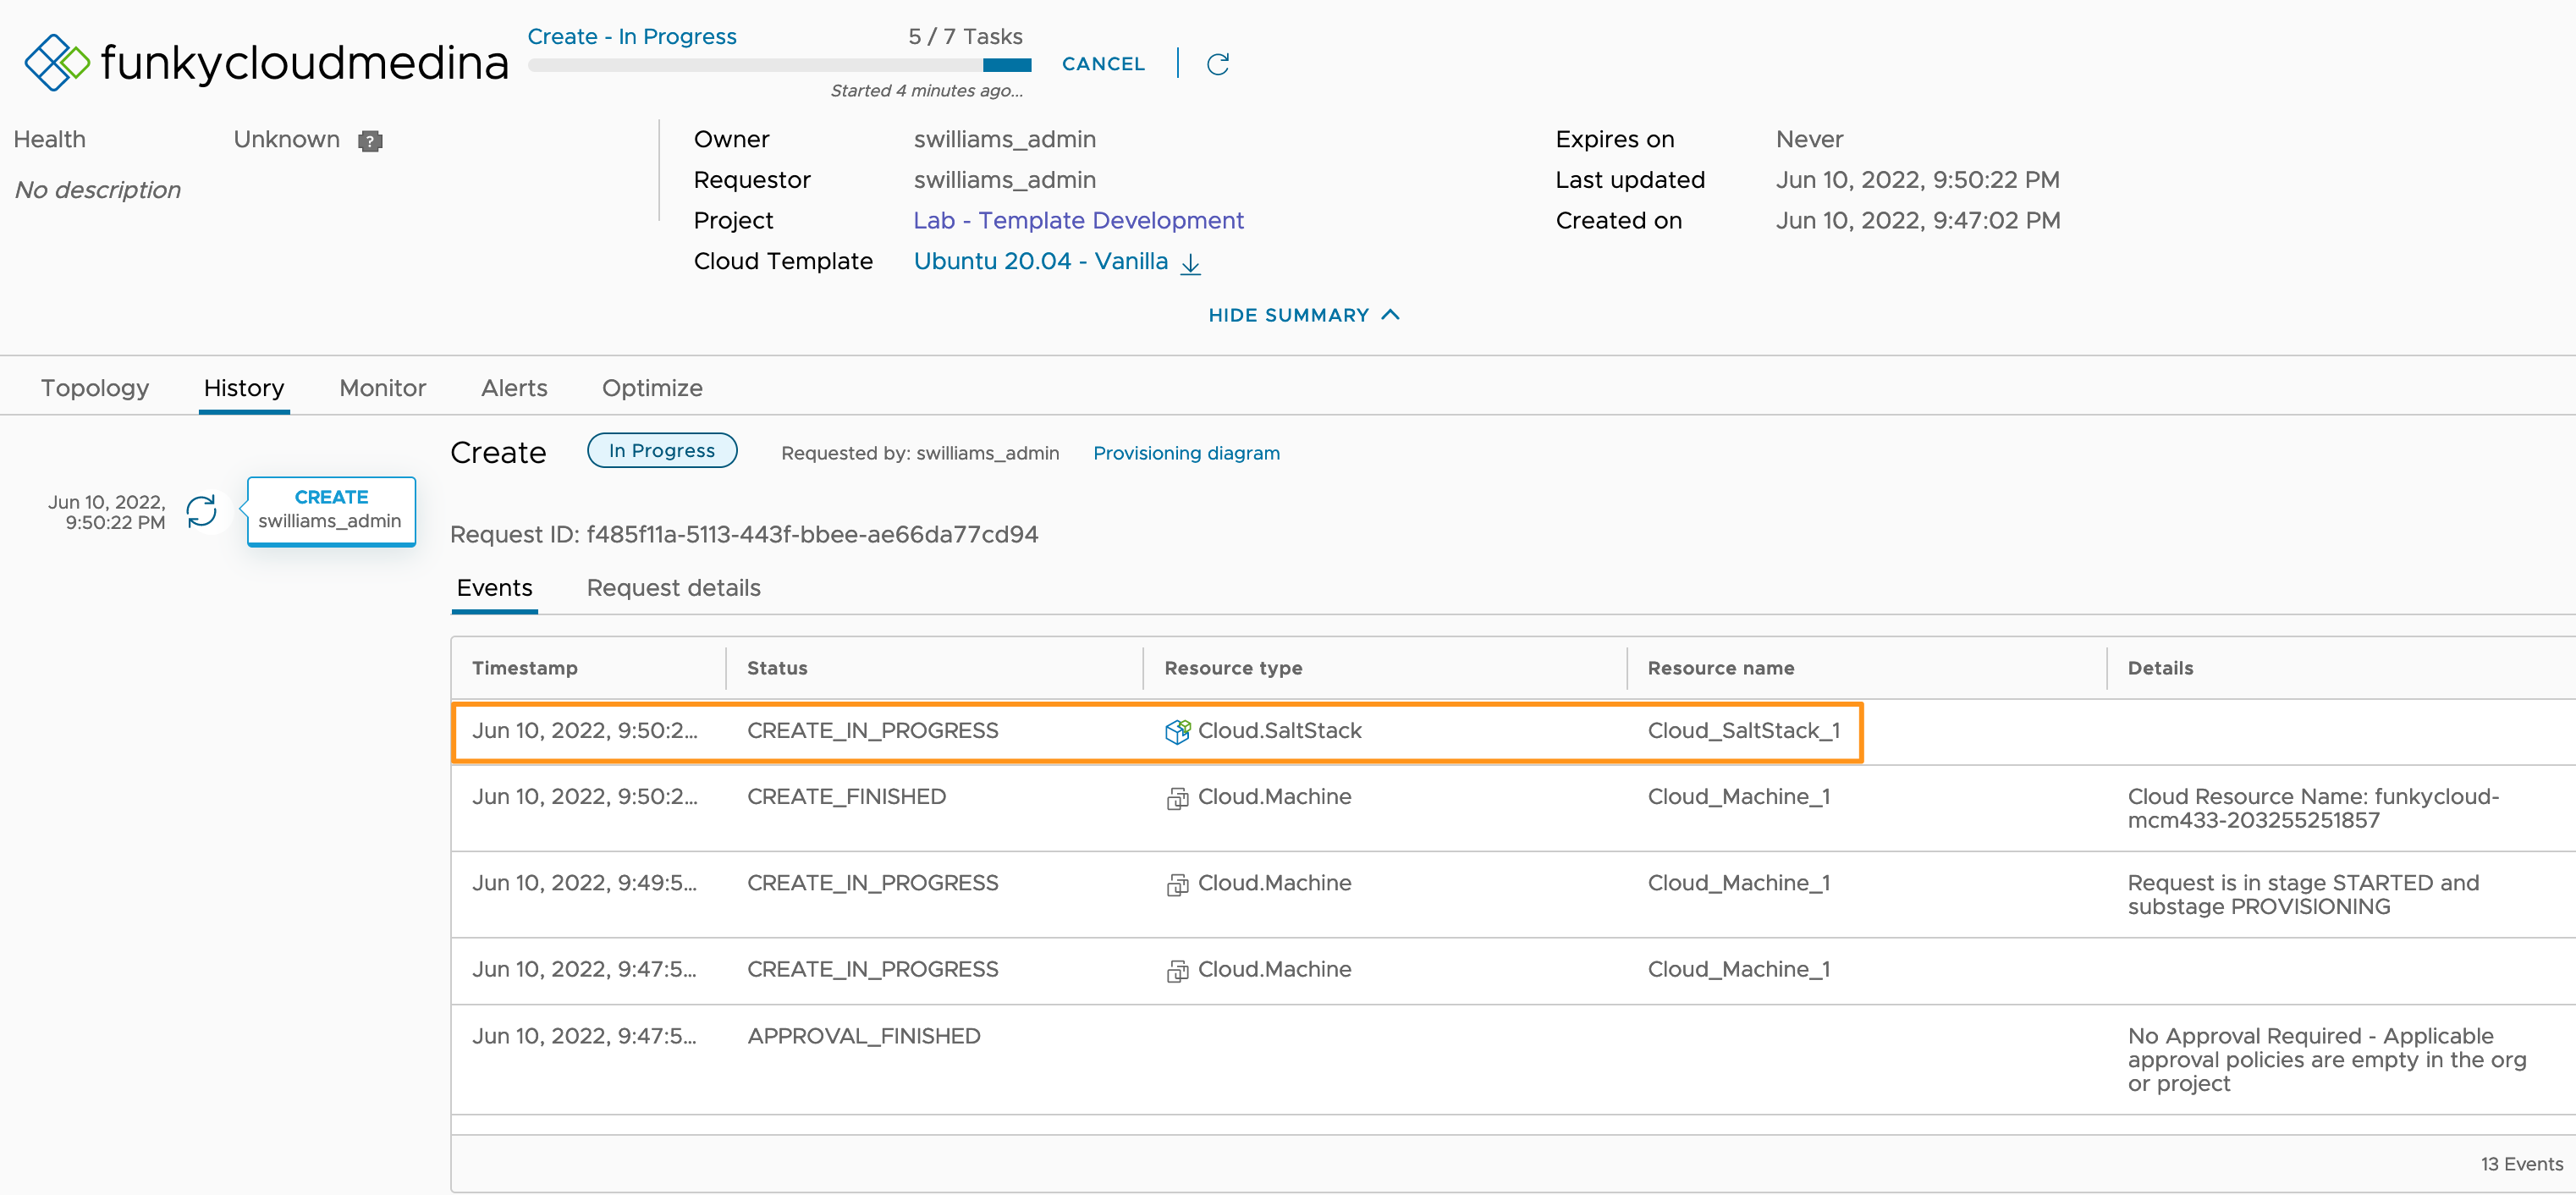Image resolution: width=2576 pixels, height=1195 pixels.
Task: Click the 'Started 4 minutes ago' text
Action: click(927, 91)
